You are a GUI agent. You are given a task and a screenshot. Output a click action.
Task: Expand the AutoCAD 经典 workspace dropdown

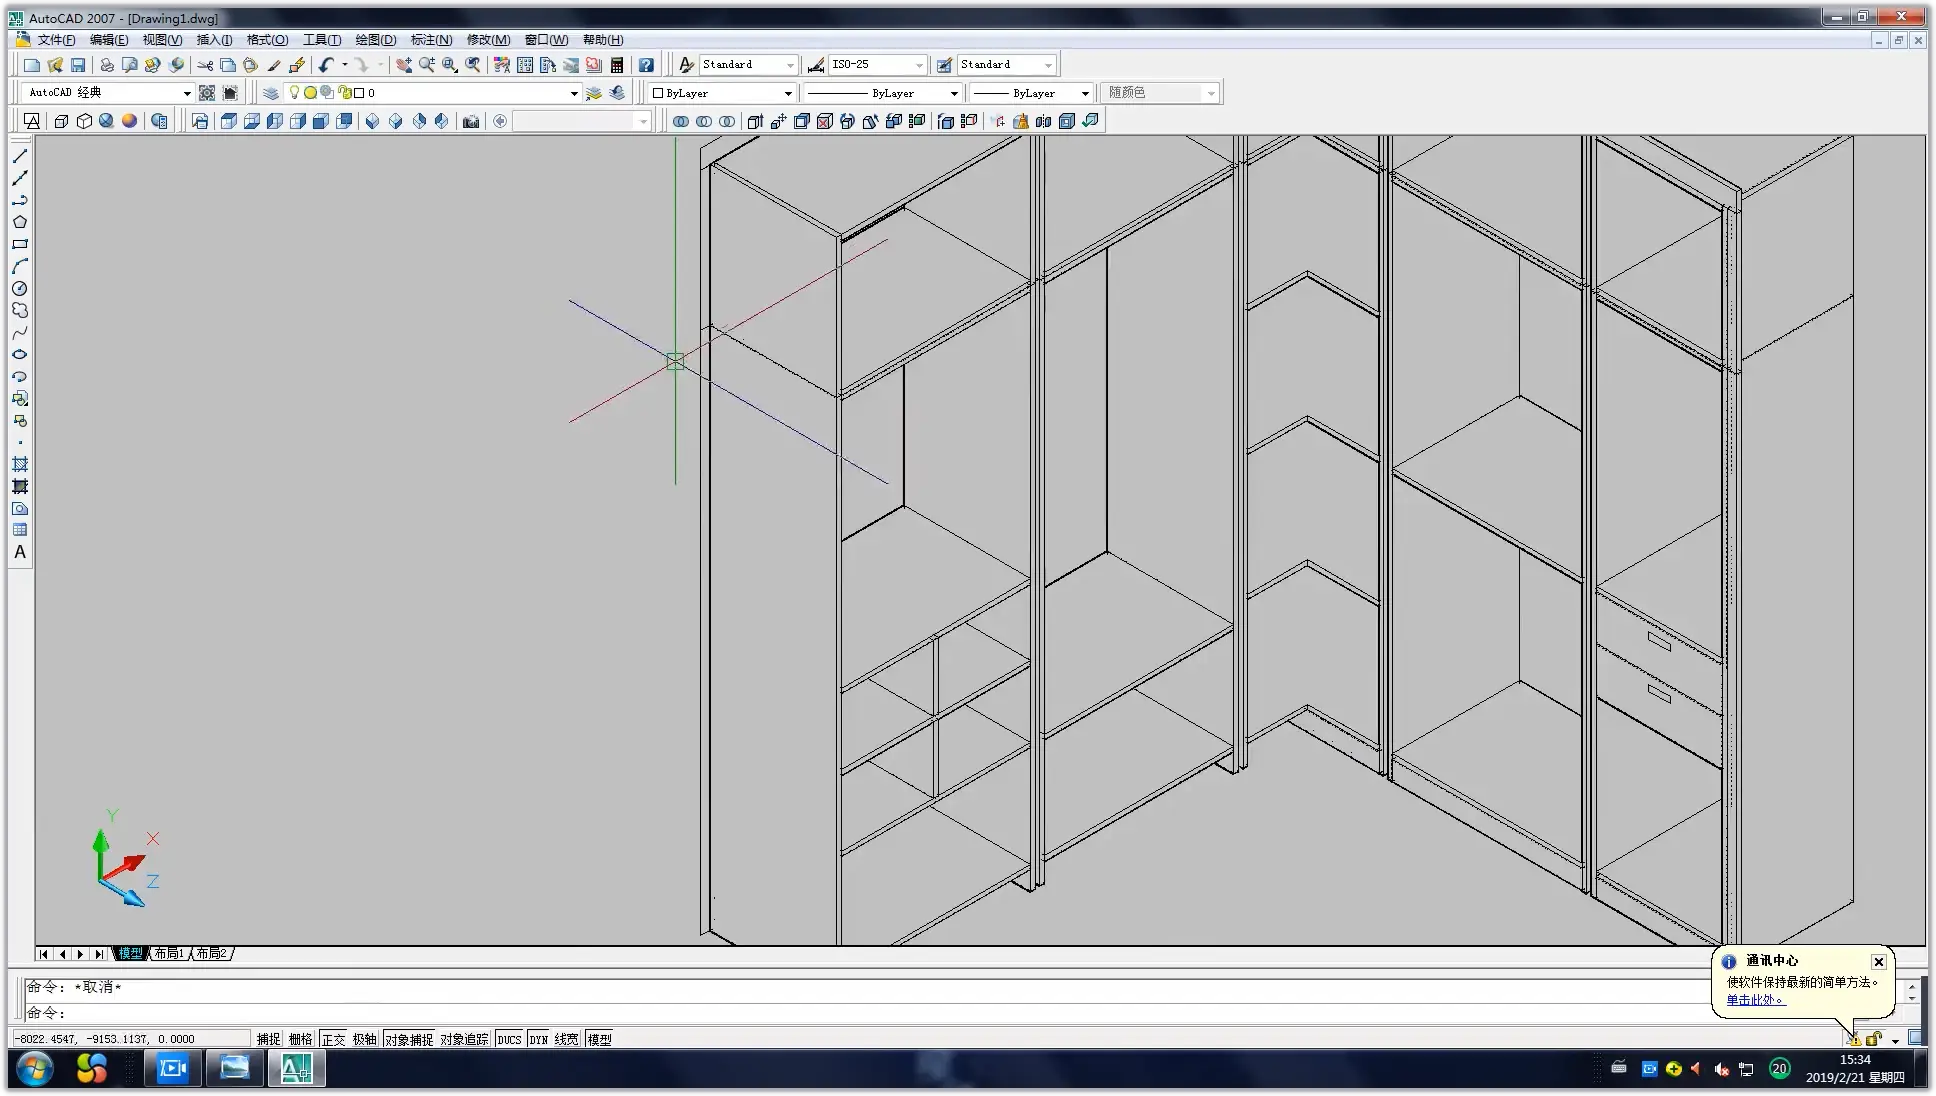tap(186, 93)
